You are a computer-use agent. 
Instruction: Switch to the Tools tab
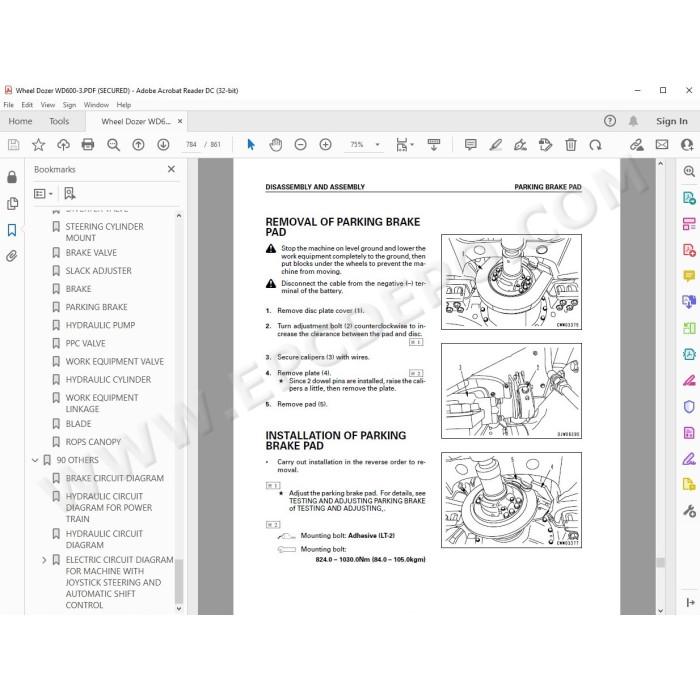59,121
